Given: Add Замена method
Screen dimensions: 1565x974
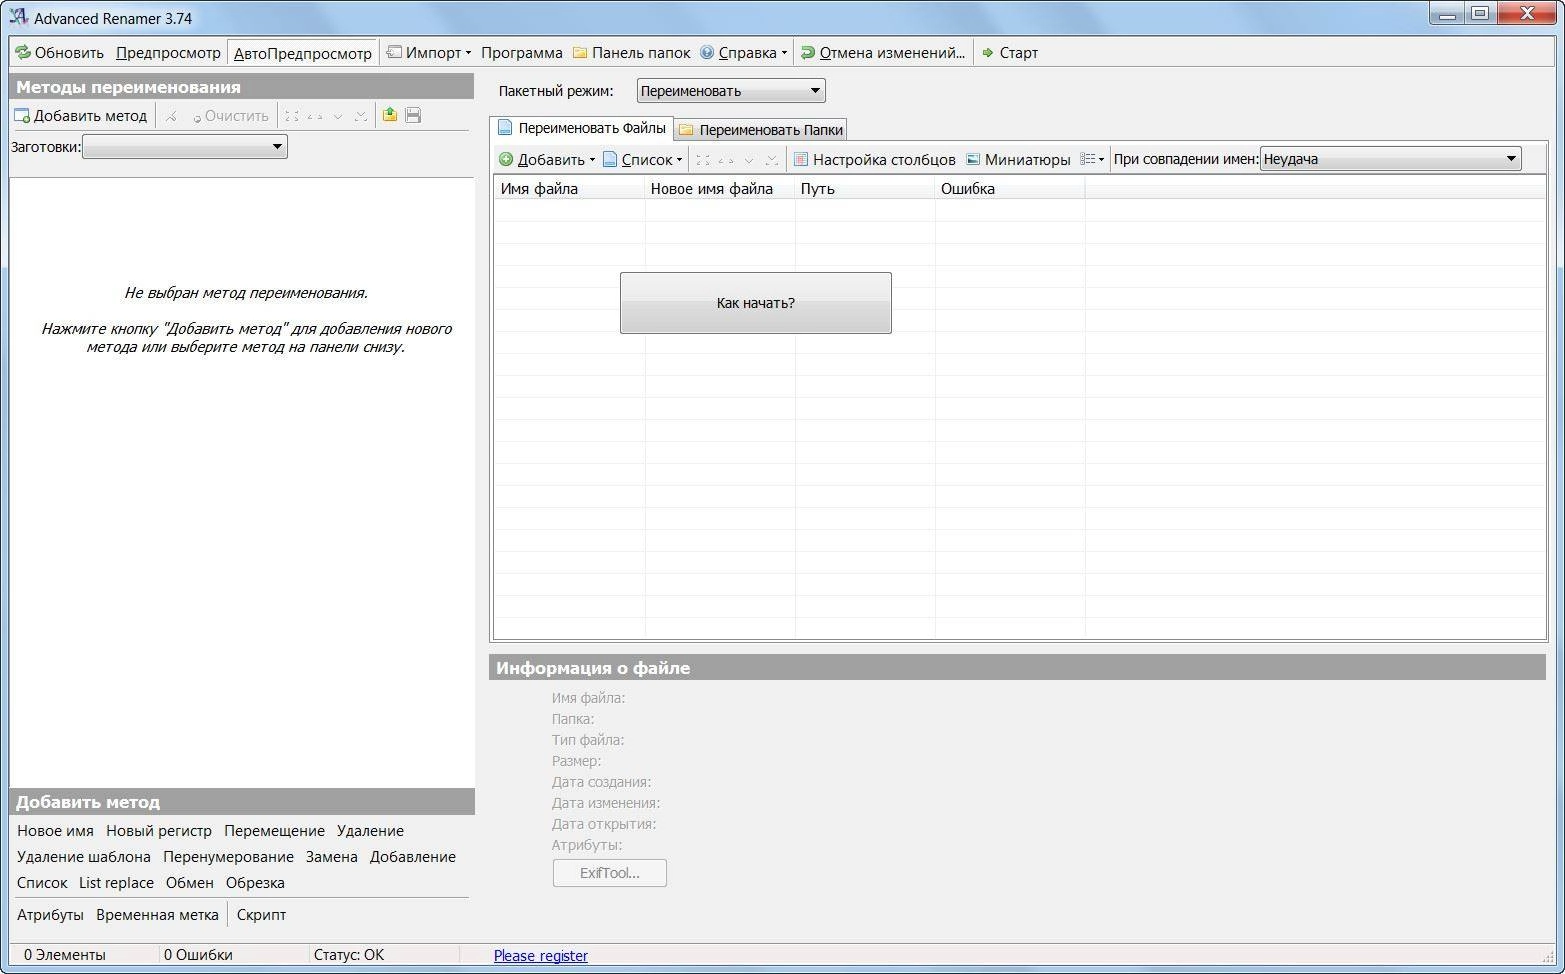Looking at the screenshot, I should point(332,857).
